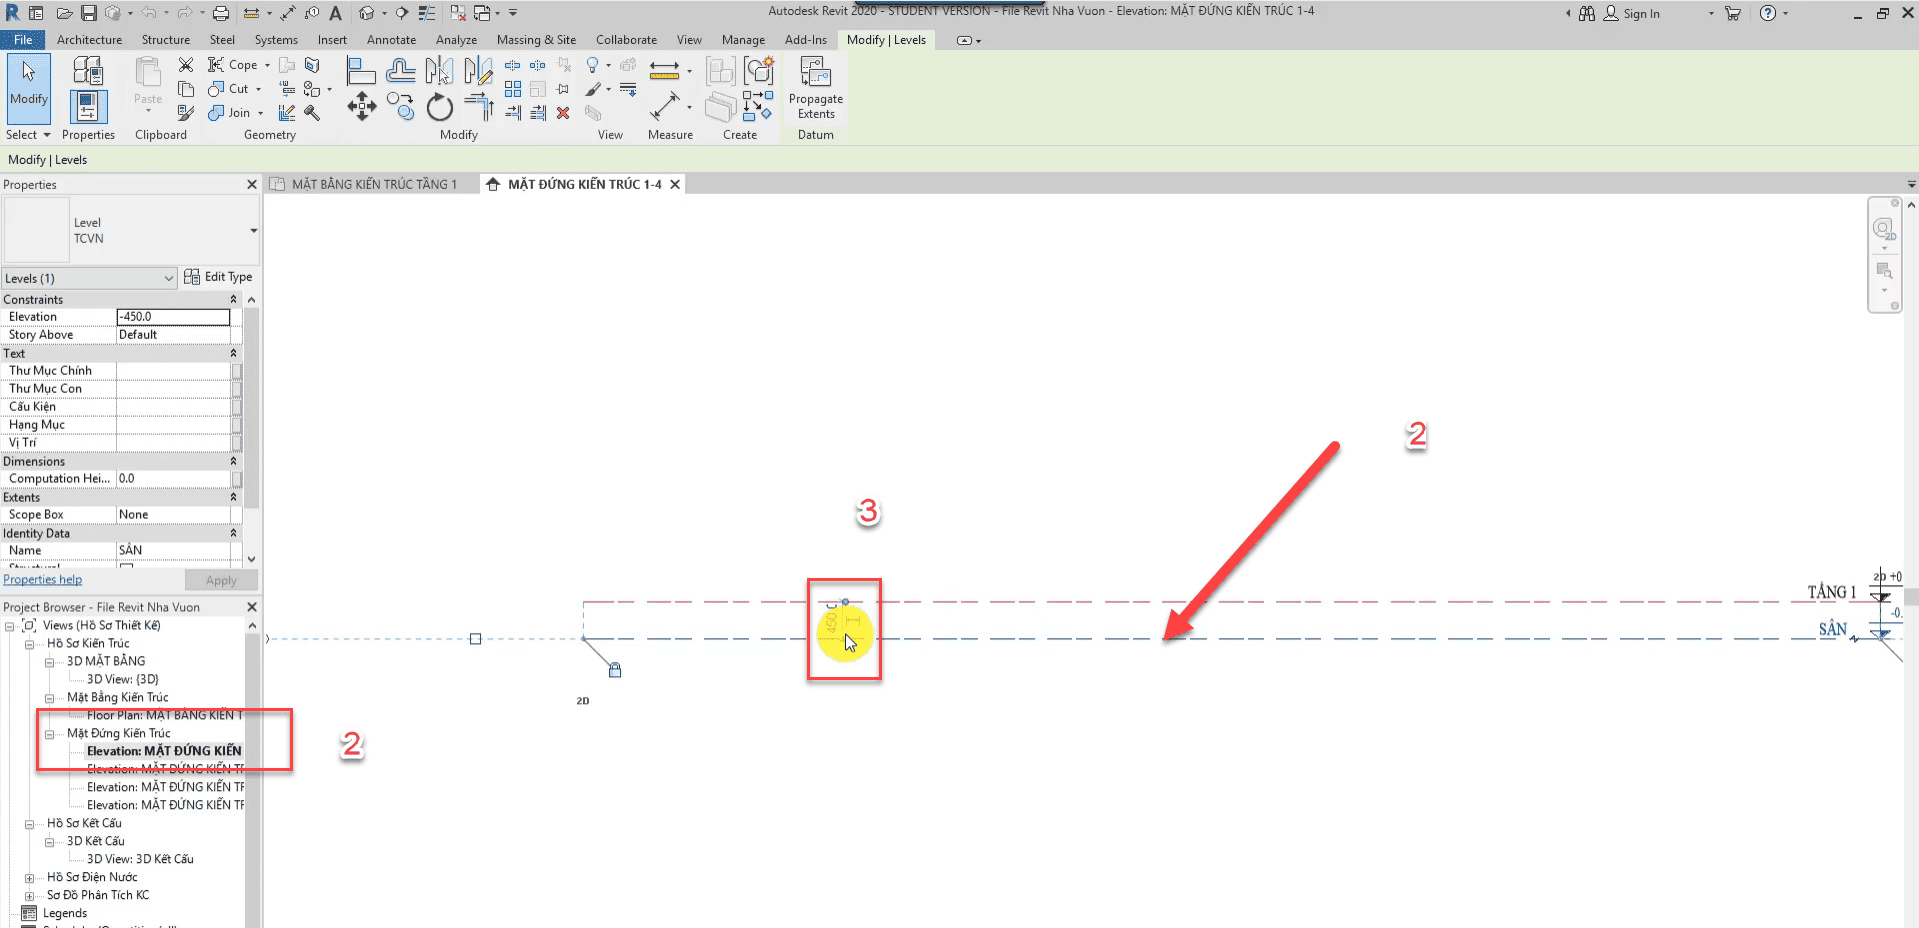1919x928 pixels.
Task: Expand the Hồ Sơ Điện Nước tree node
Action: click(x=29, y=878)
